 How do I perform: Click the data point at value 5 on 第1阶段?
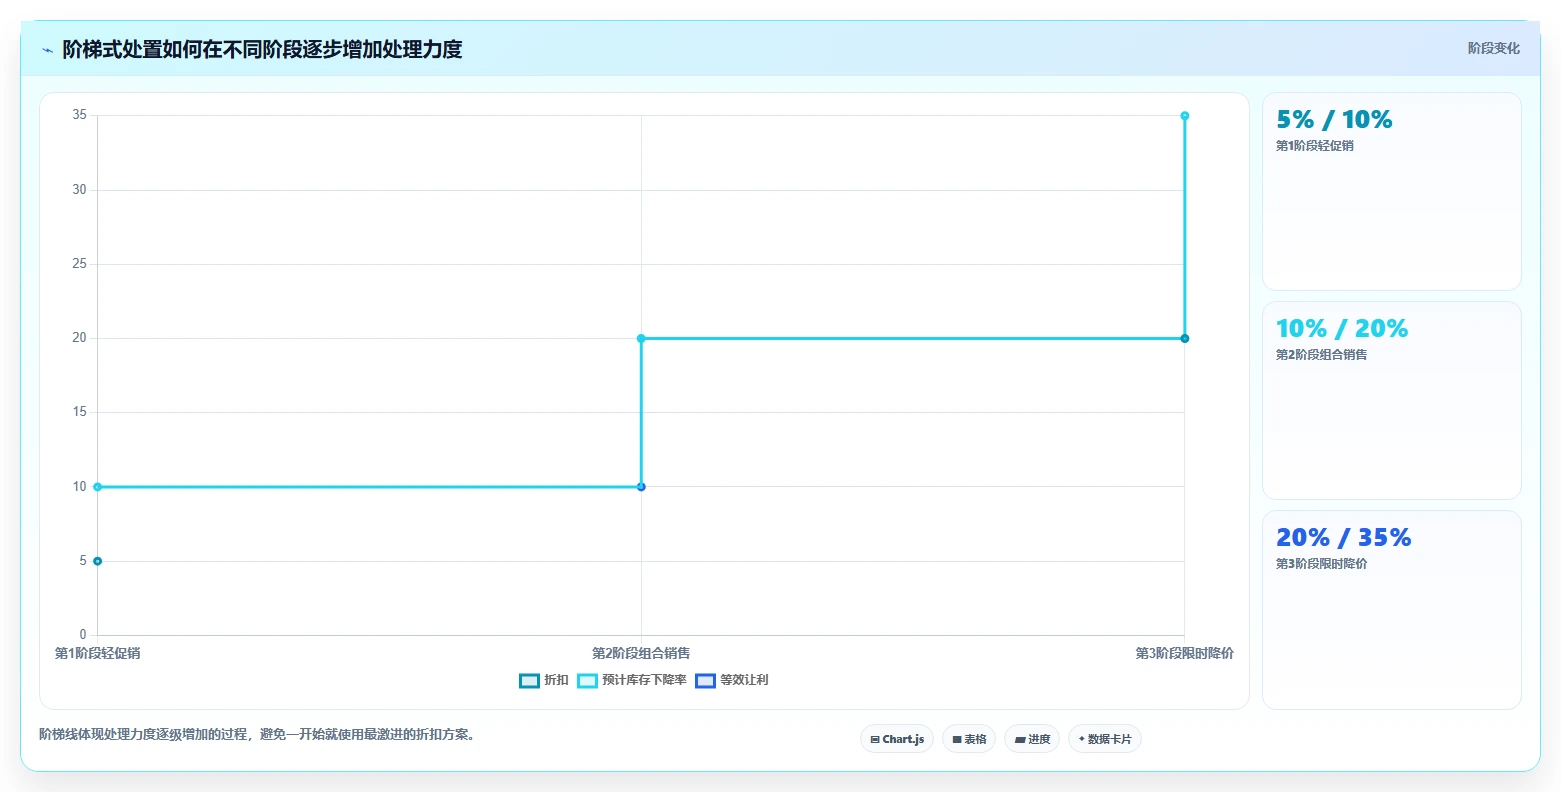coord(97,561)
